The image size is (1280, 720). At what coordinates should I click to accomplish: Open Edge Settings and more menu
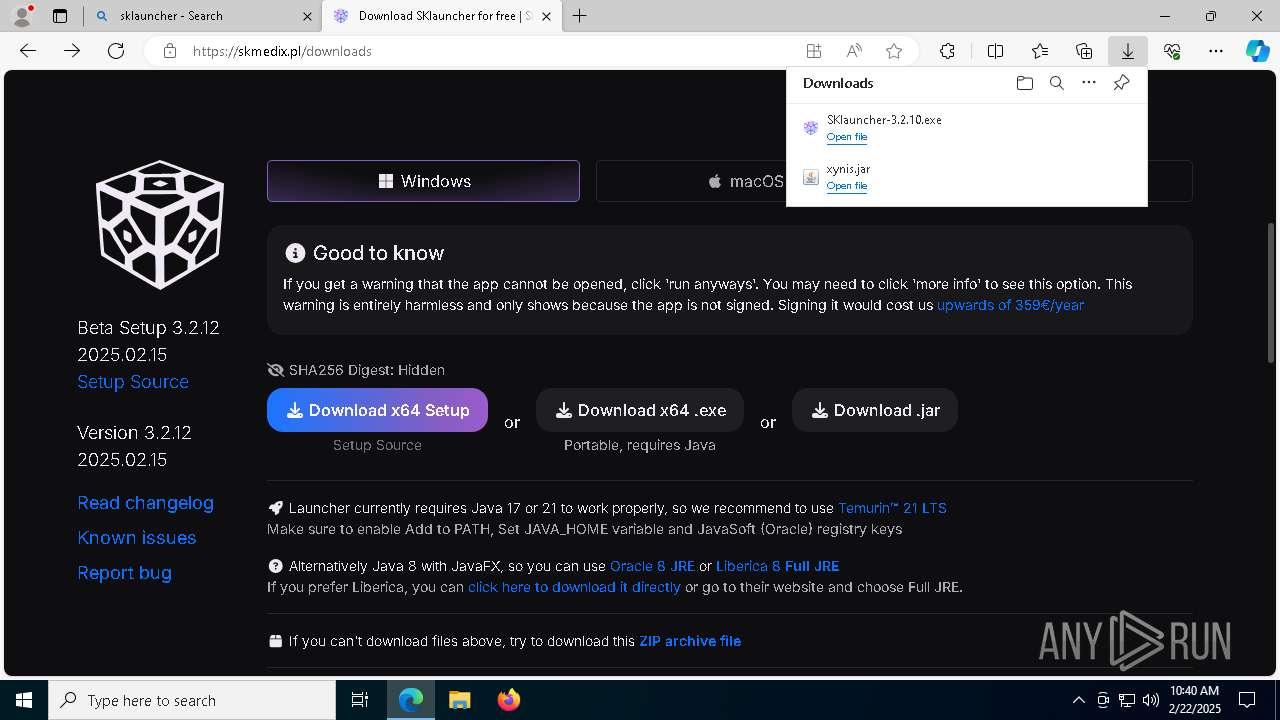[1216, 51]
